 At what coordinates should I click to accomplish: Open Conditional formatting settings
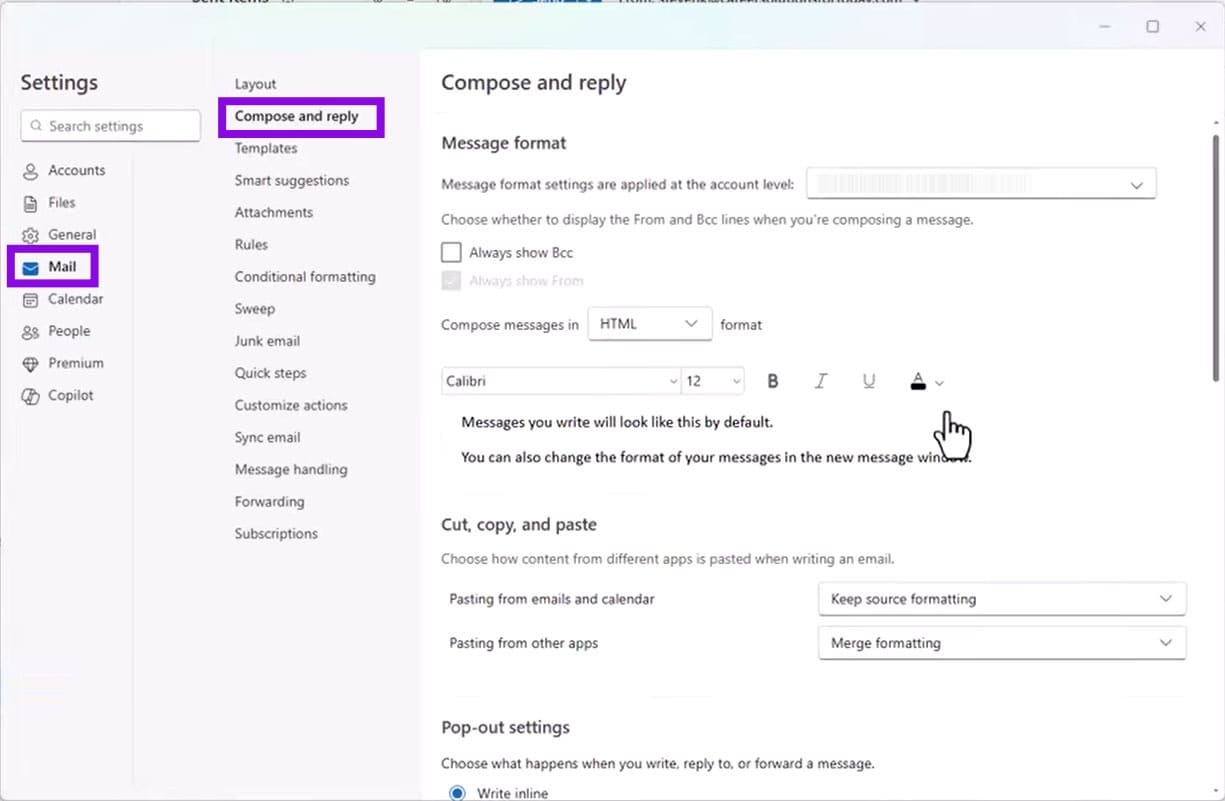coord(305,276)
